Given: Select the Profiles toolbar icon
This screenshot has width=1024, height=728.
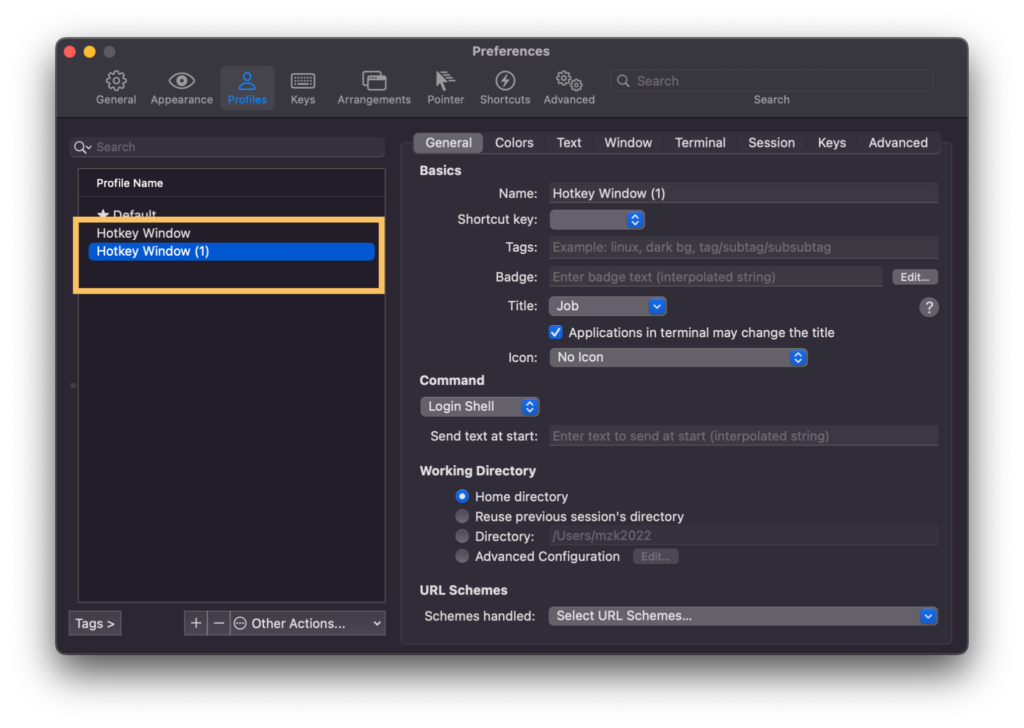Looking at the screenshot, I should click(x=247, y=87).
